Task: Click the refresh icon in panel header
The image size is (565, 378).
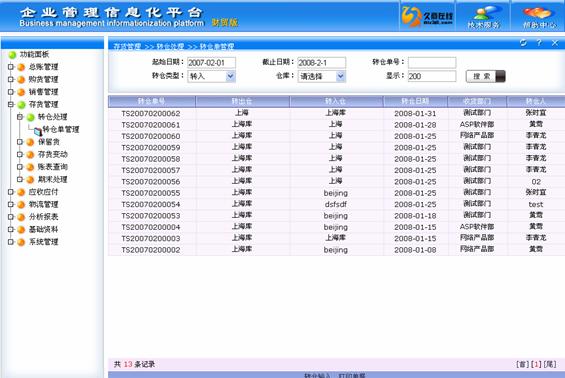Action: pyautogui.click(x=523, y=43)
